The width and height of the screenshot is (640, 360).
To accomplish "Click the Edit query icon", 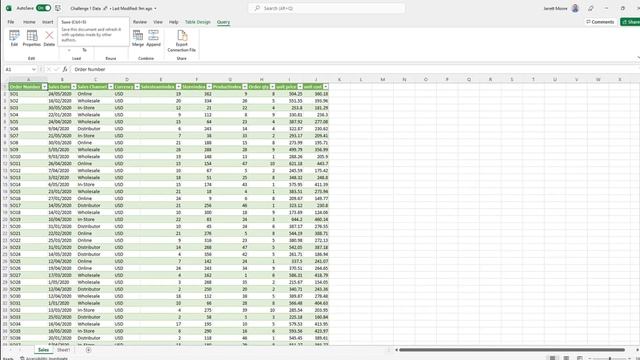I will tap(14, 38).
